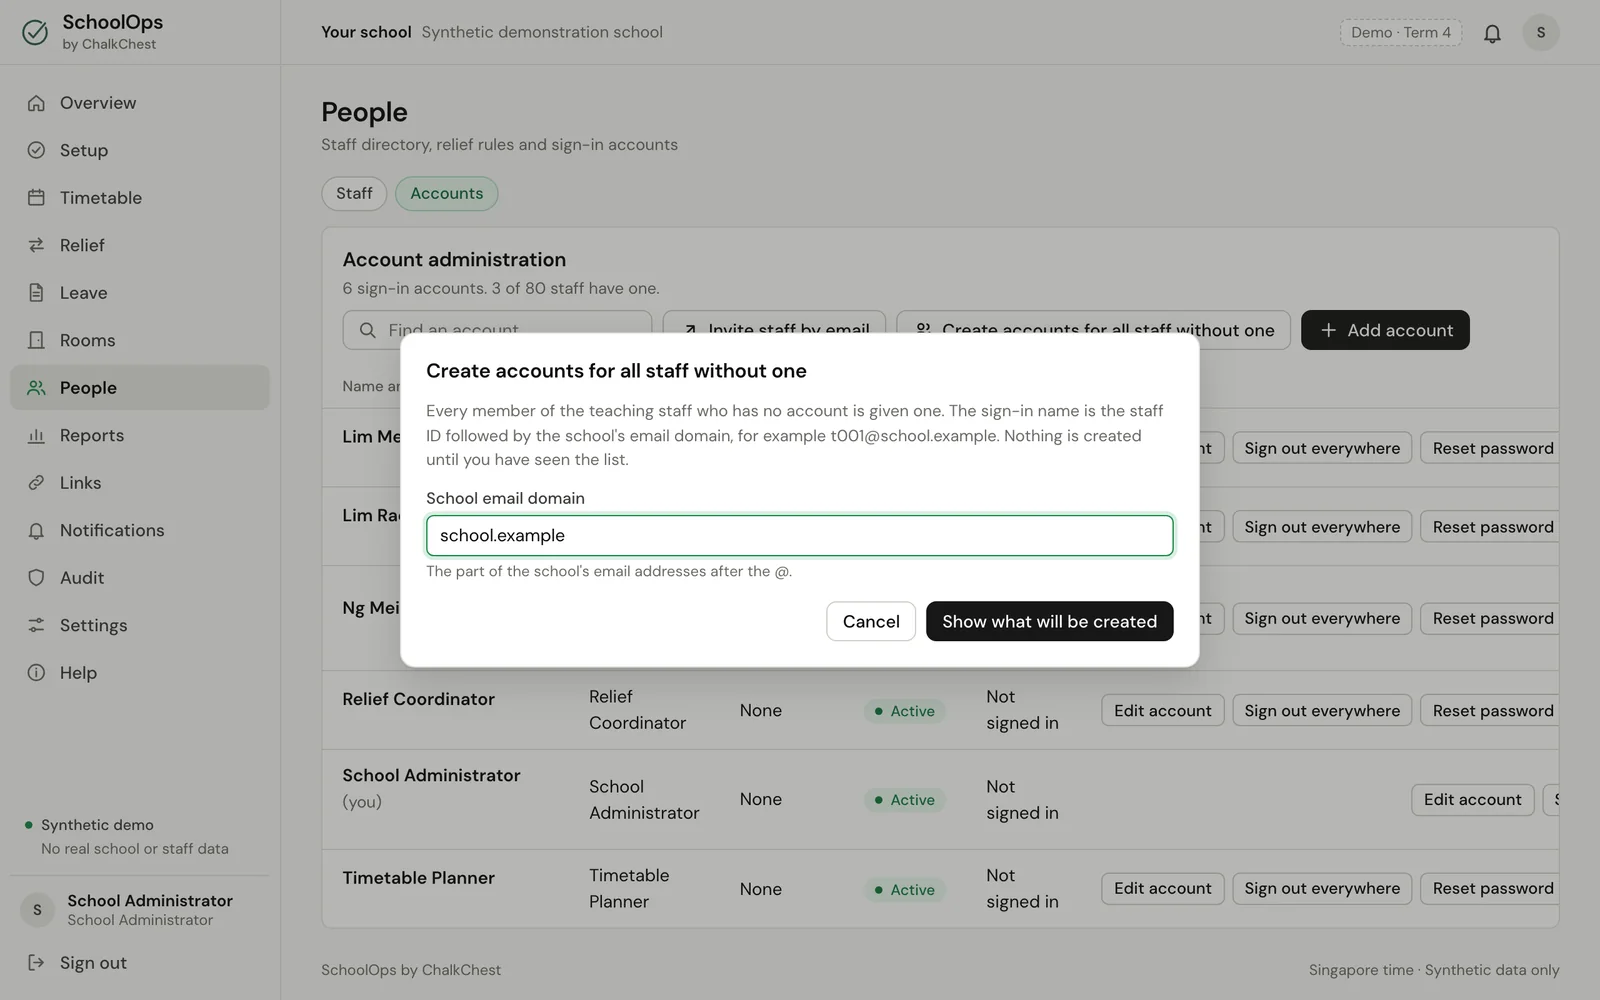1600x1000 pixels.
Task: Edit account for Timetable Planner
Action: (x=1163, y=888)
